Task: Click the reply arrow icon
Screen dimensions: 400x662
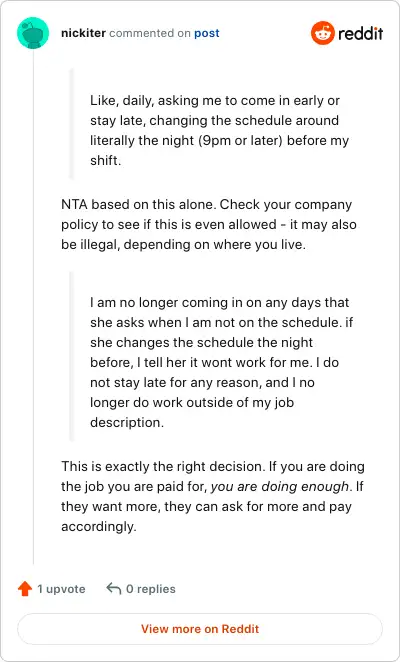Action: 114,588
